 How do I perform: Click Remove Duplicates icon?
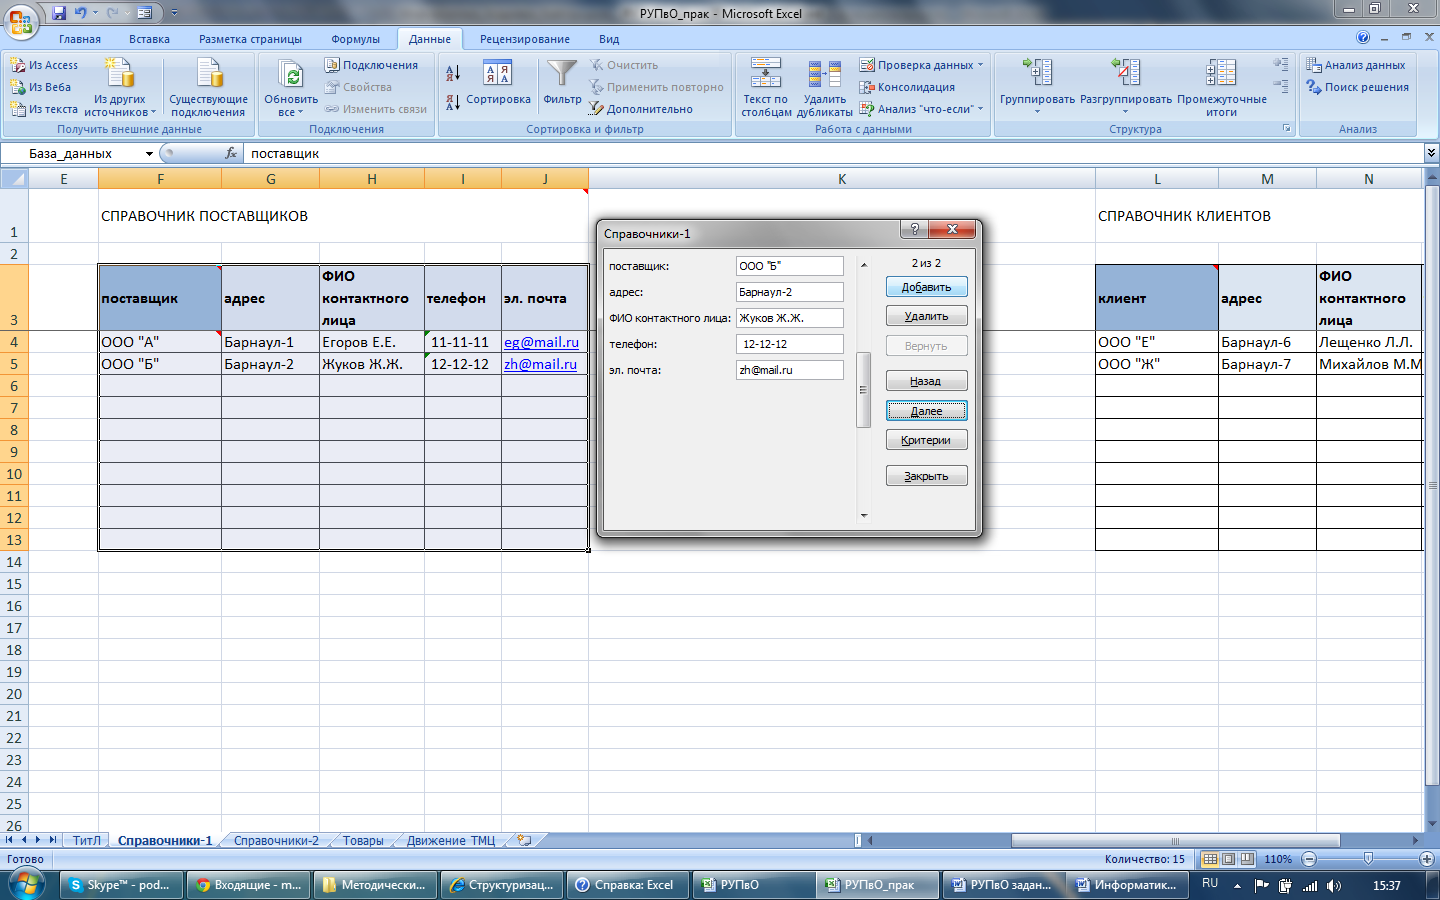point(824,73)
